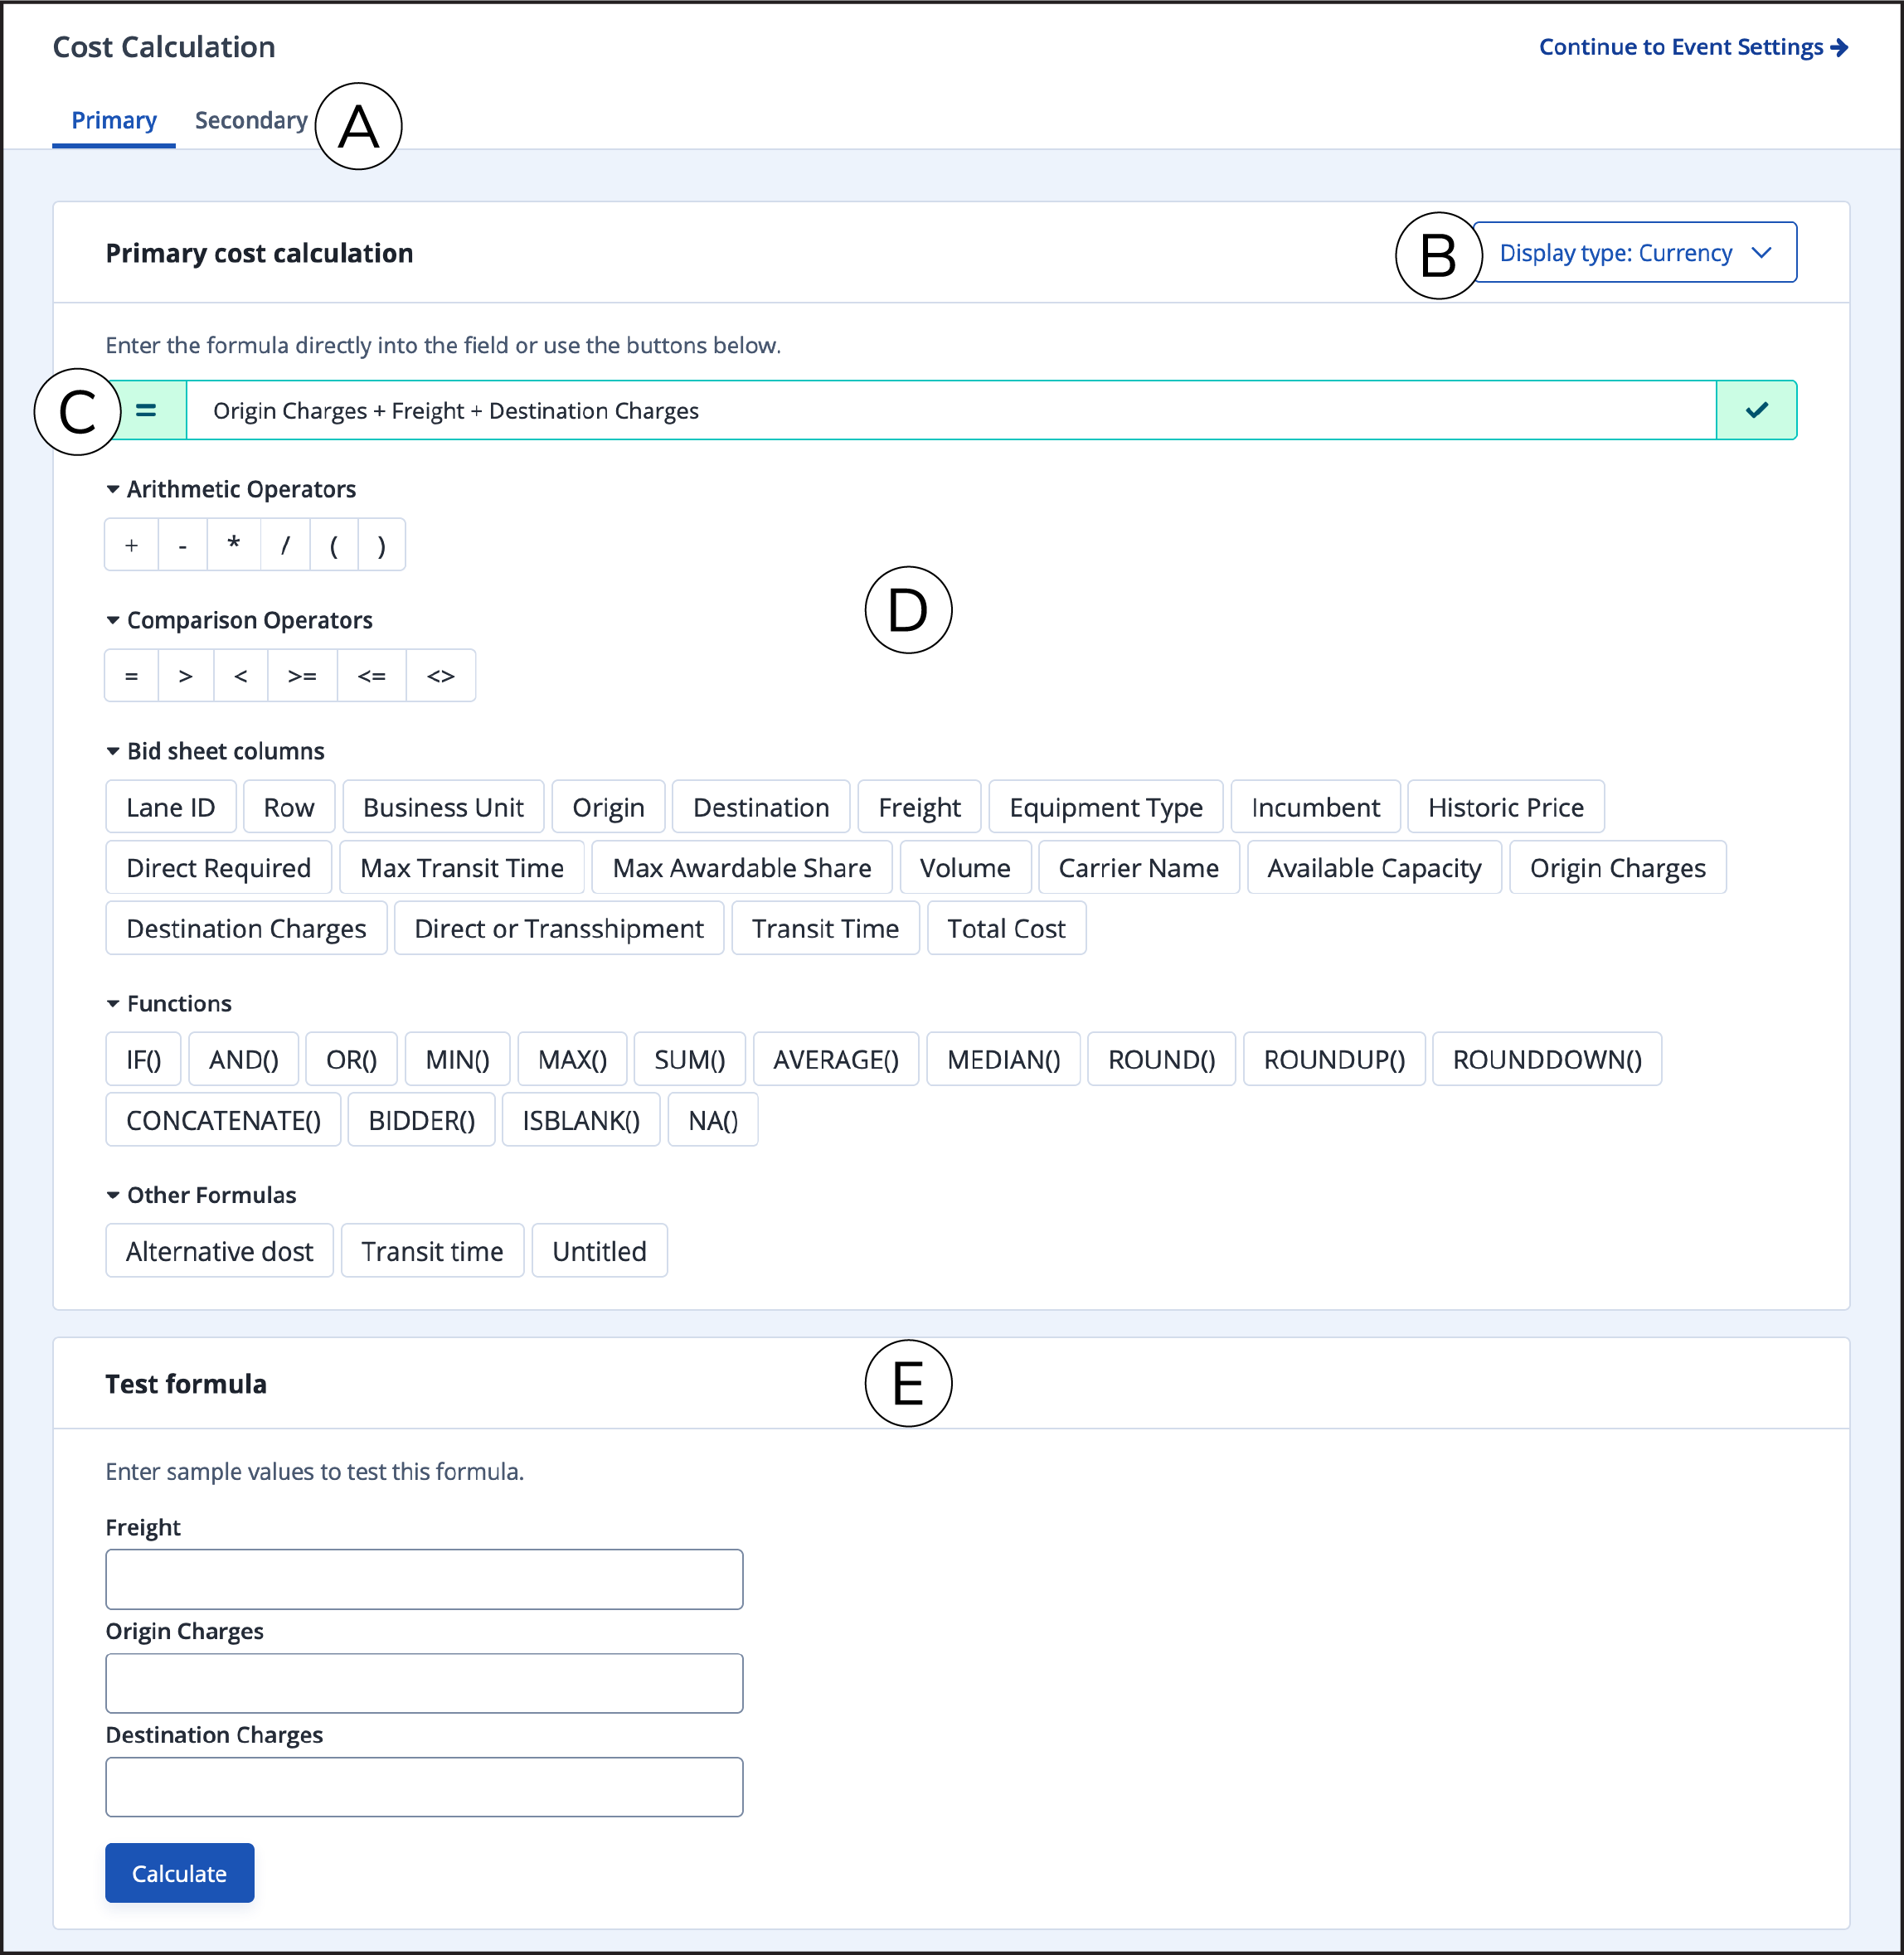Collapse the Comparison Operators section
Viewport: 1904px width, 1955px height.
(x=239, y=621)
